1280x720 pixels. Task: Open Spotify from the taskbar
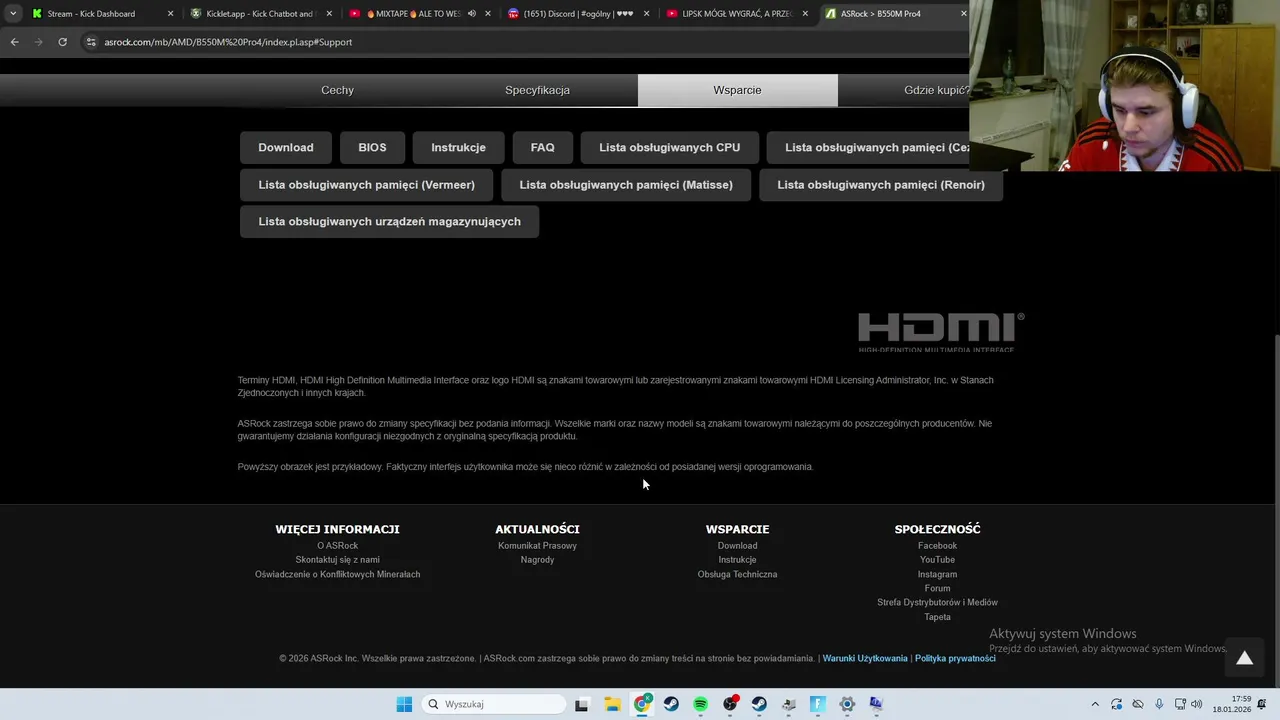tap(700, 704)
